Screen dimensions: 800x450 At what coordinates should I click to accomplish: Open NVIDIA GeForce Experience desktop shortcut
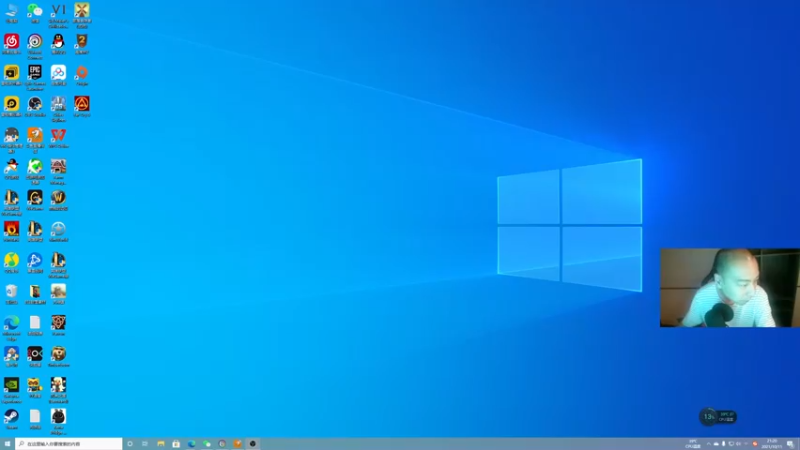pyautogui.click(x=11, y=390)
